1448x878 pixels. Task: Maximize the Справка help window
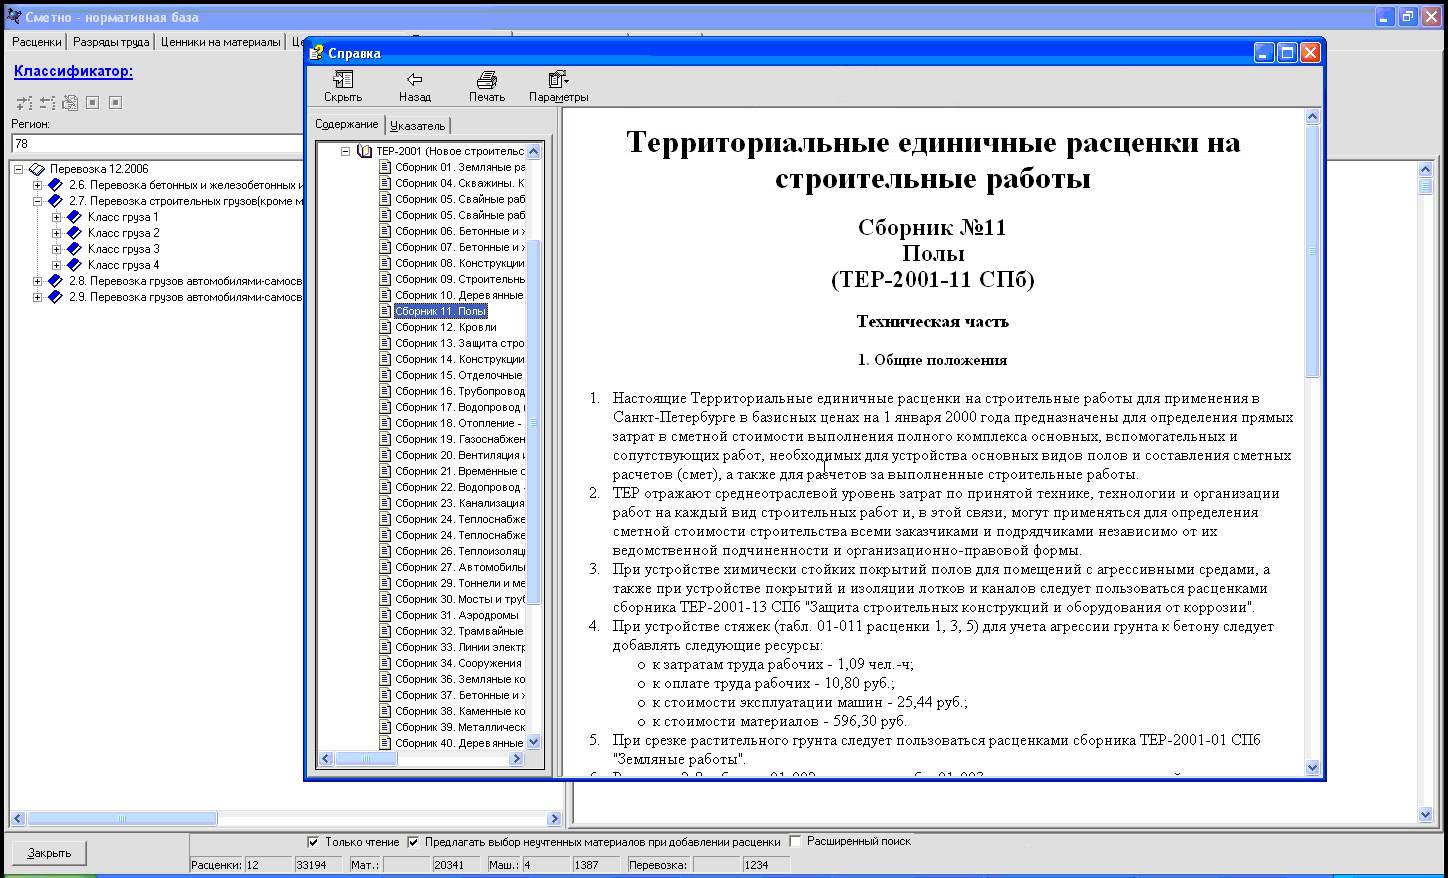coord(1287,53)
